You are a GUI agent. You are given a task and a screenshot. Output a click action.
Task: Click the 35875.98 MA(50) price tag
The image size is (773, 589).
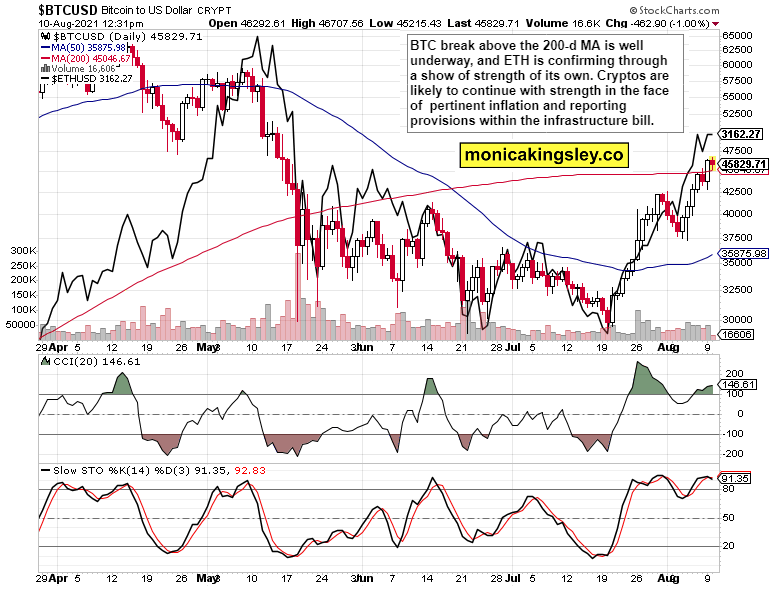(x=742, y=254)
